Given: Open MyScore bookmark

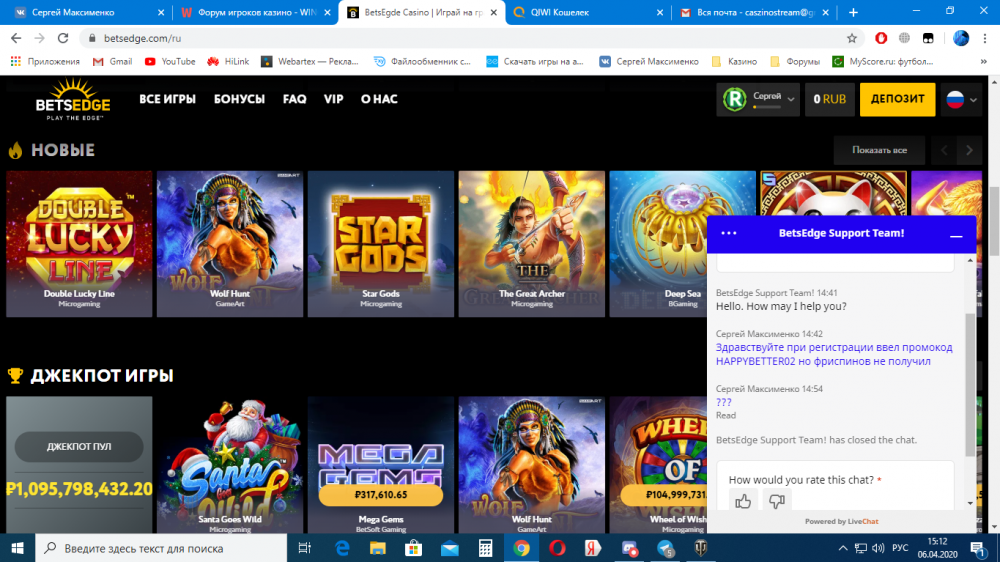Looking at the screenshot, I should point(883,62).
